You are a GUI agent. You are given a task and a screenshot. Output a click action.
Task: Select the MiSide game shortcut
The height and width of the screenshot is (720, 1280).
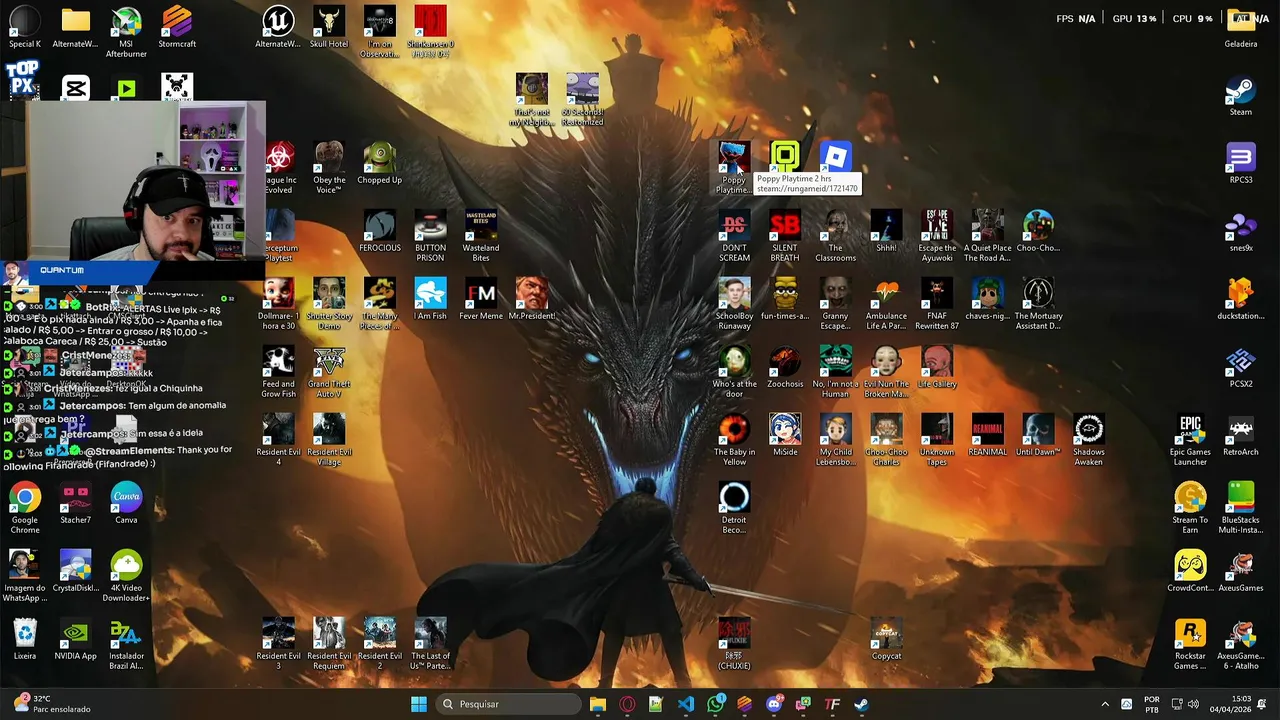point(785,436)
